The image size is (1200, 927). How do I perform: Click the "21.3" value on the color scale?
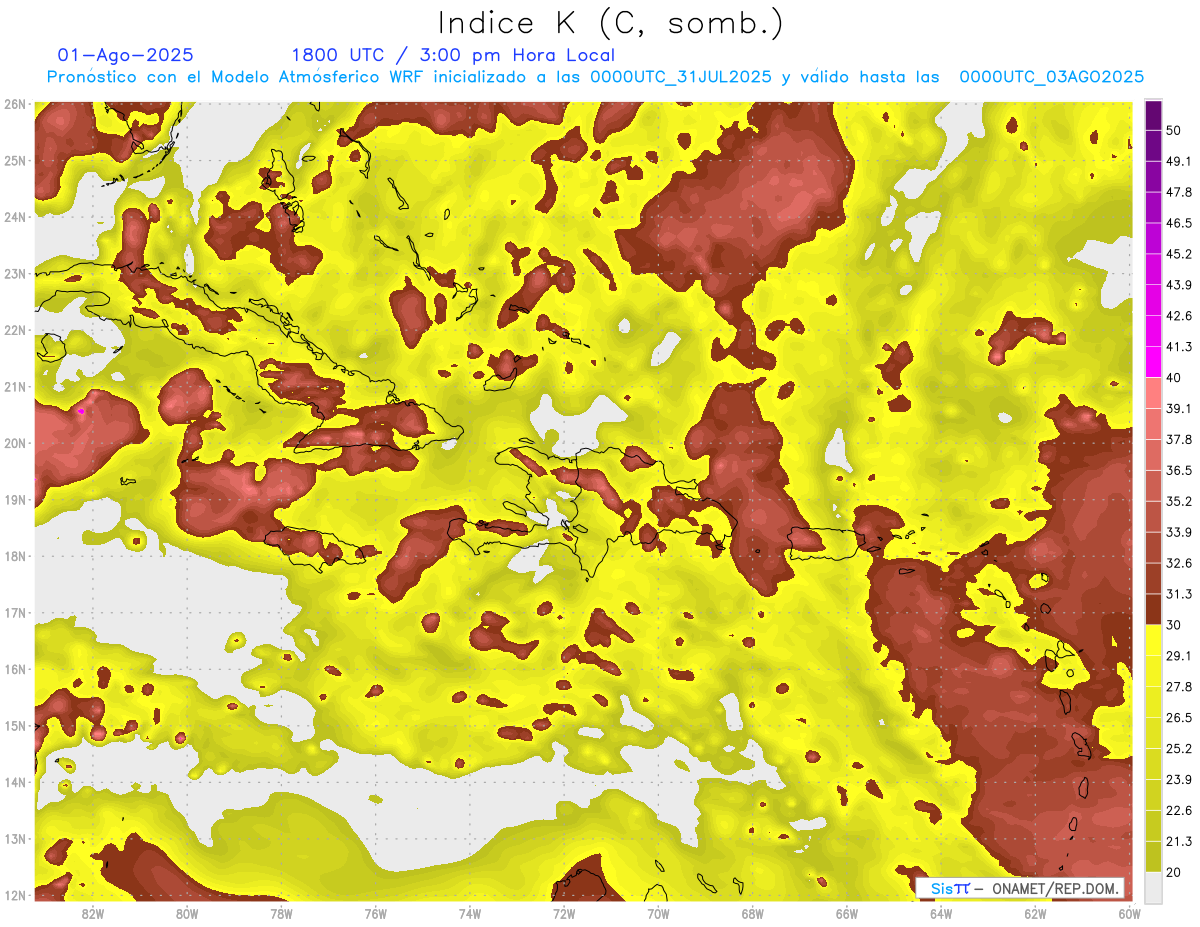point(1178,842)
